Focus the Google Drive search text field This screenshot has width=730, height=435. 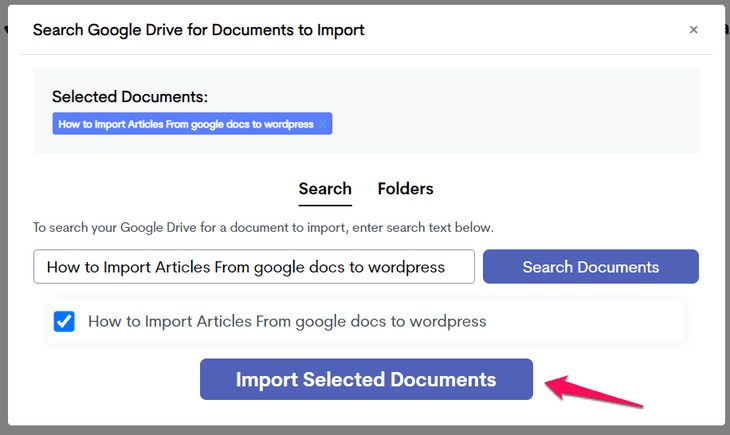click(254, 267)
